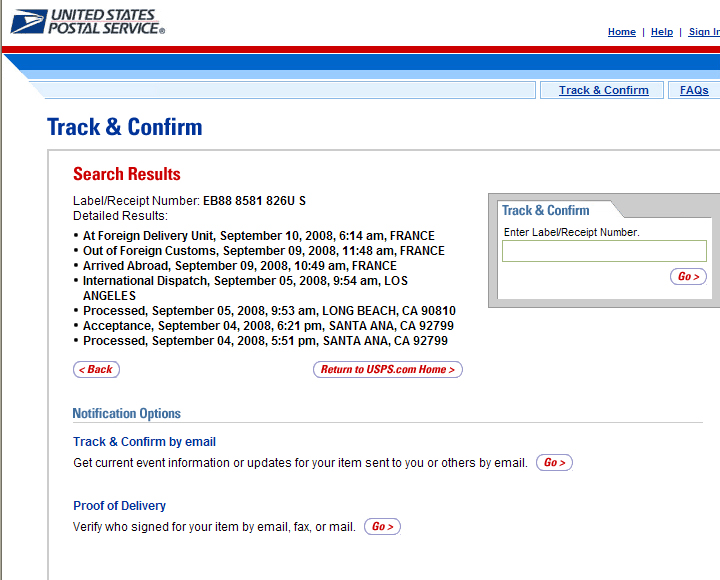Click the Detailed Results label
Viewport: 720px width, 580px height.
(120, 216)
